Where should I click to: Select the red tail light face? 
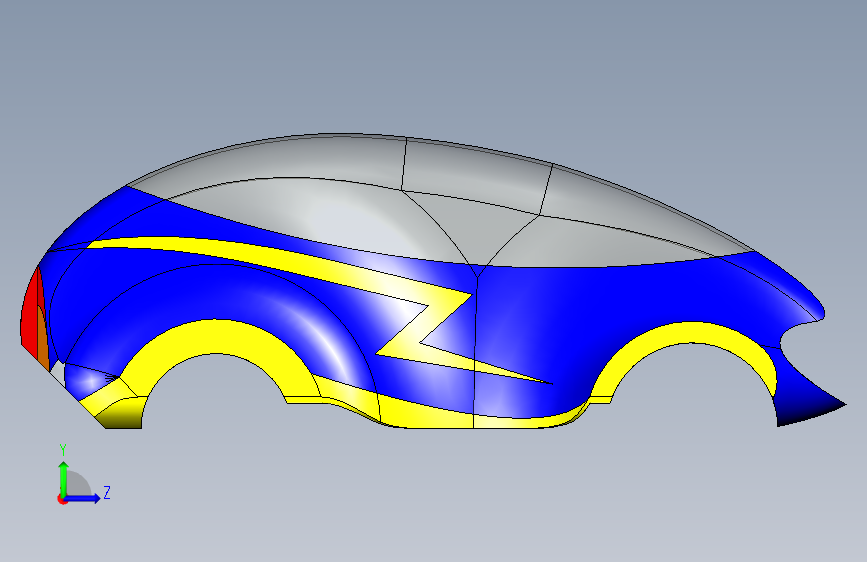[x=30, y=313]
